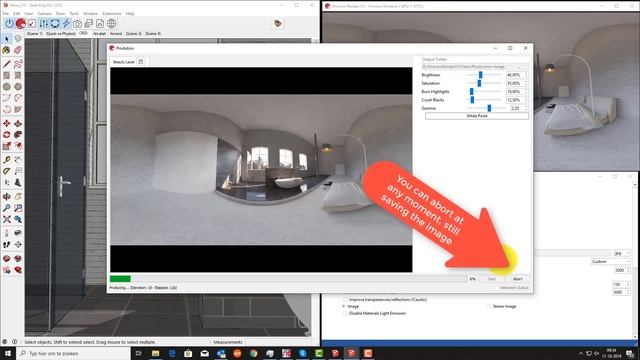
Task: Open the Help menu in SketchUp
Action: click(x=130, y=13)
